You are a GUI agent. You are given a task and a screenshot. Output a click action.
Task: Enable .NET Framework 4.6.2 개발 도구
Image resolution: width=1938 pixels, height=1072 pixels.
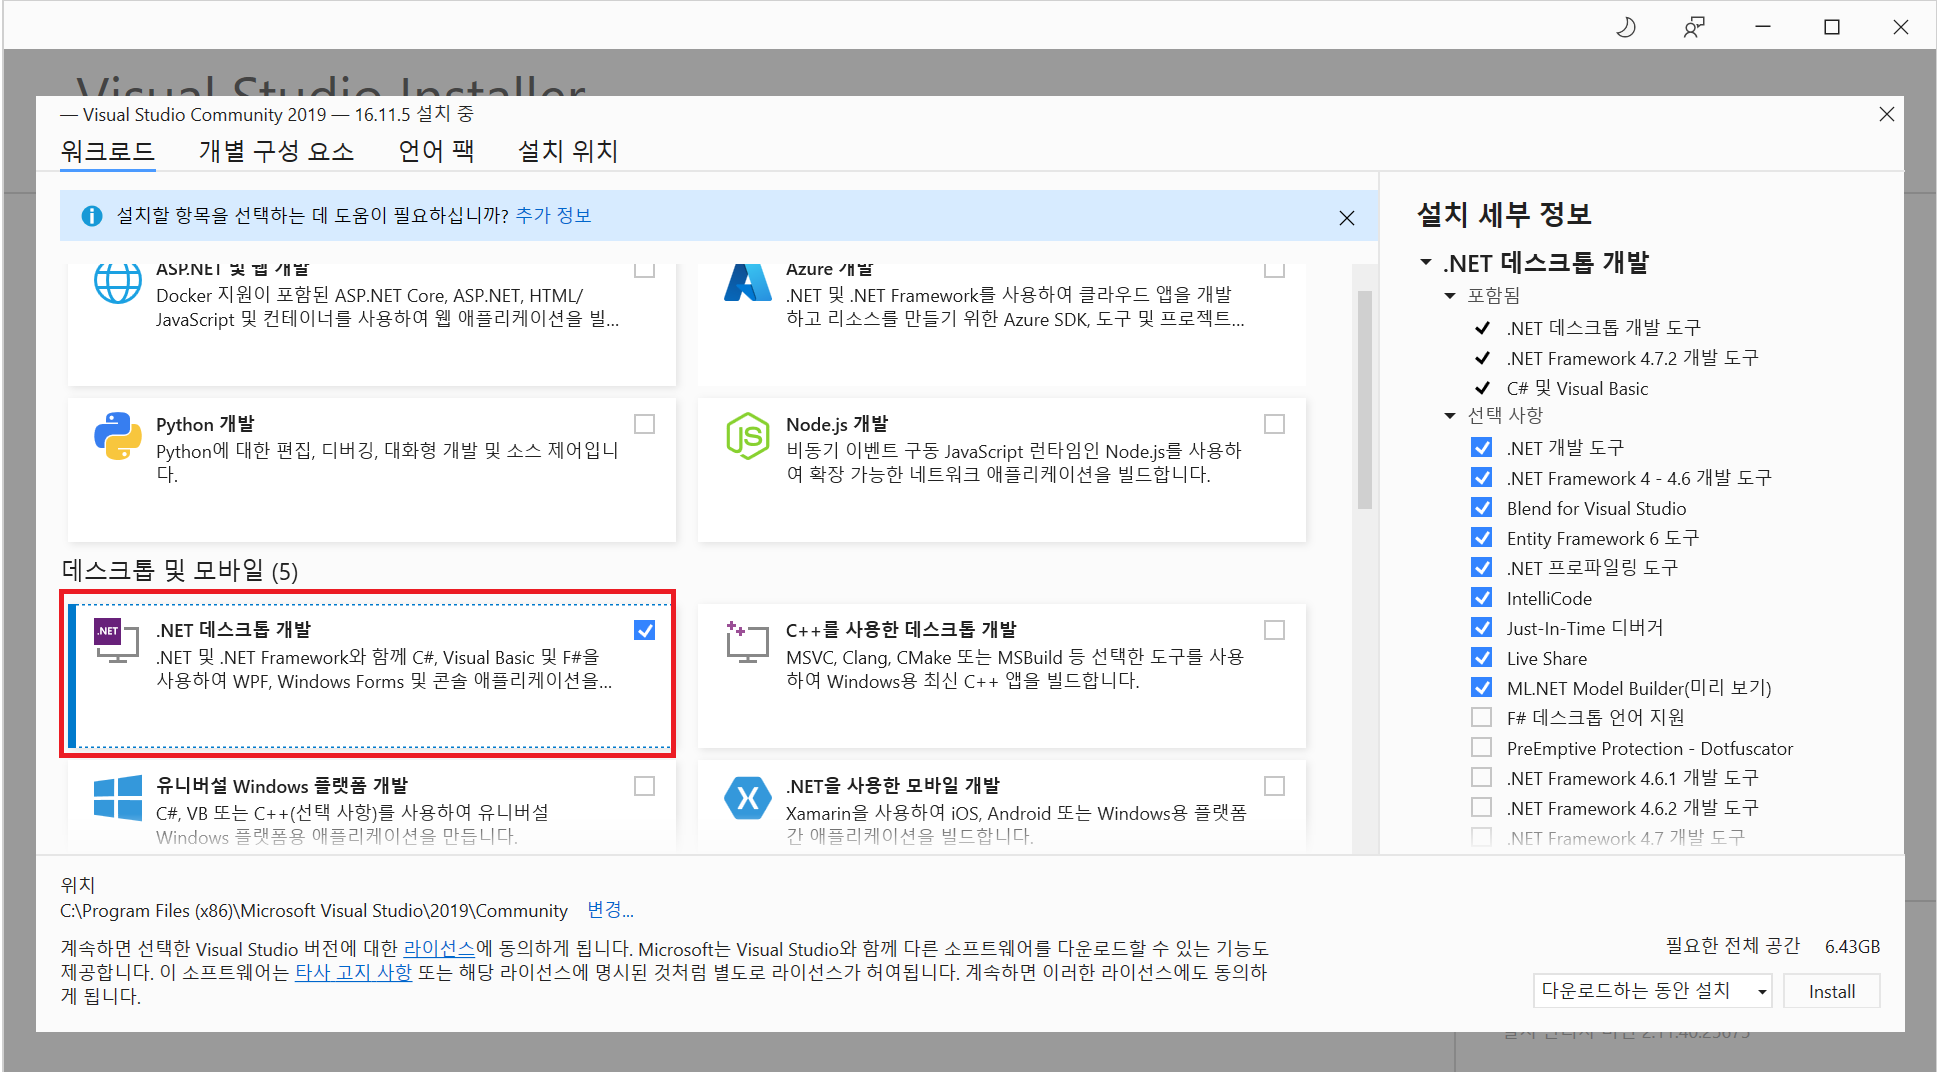1482,807
